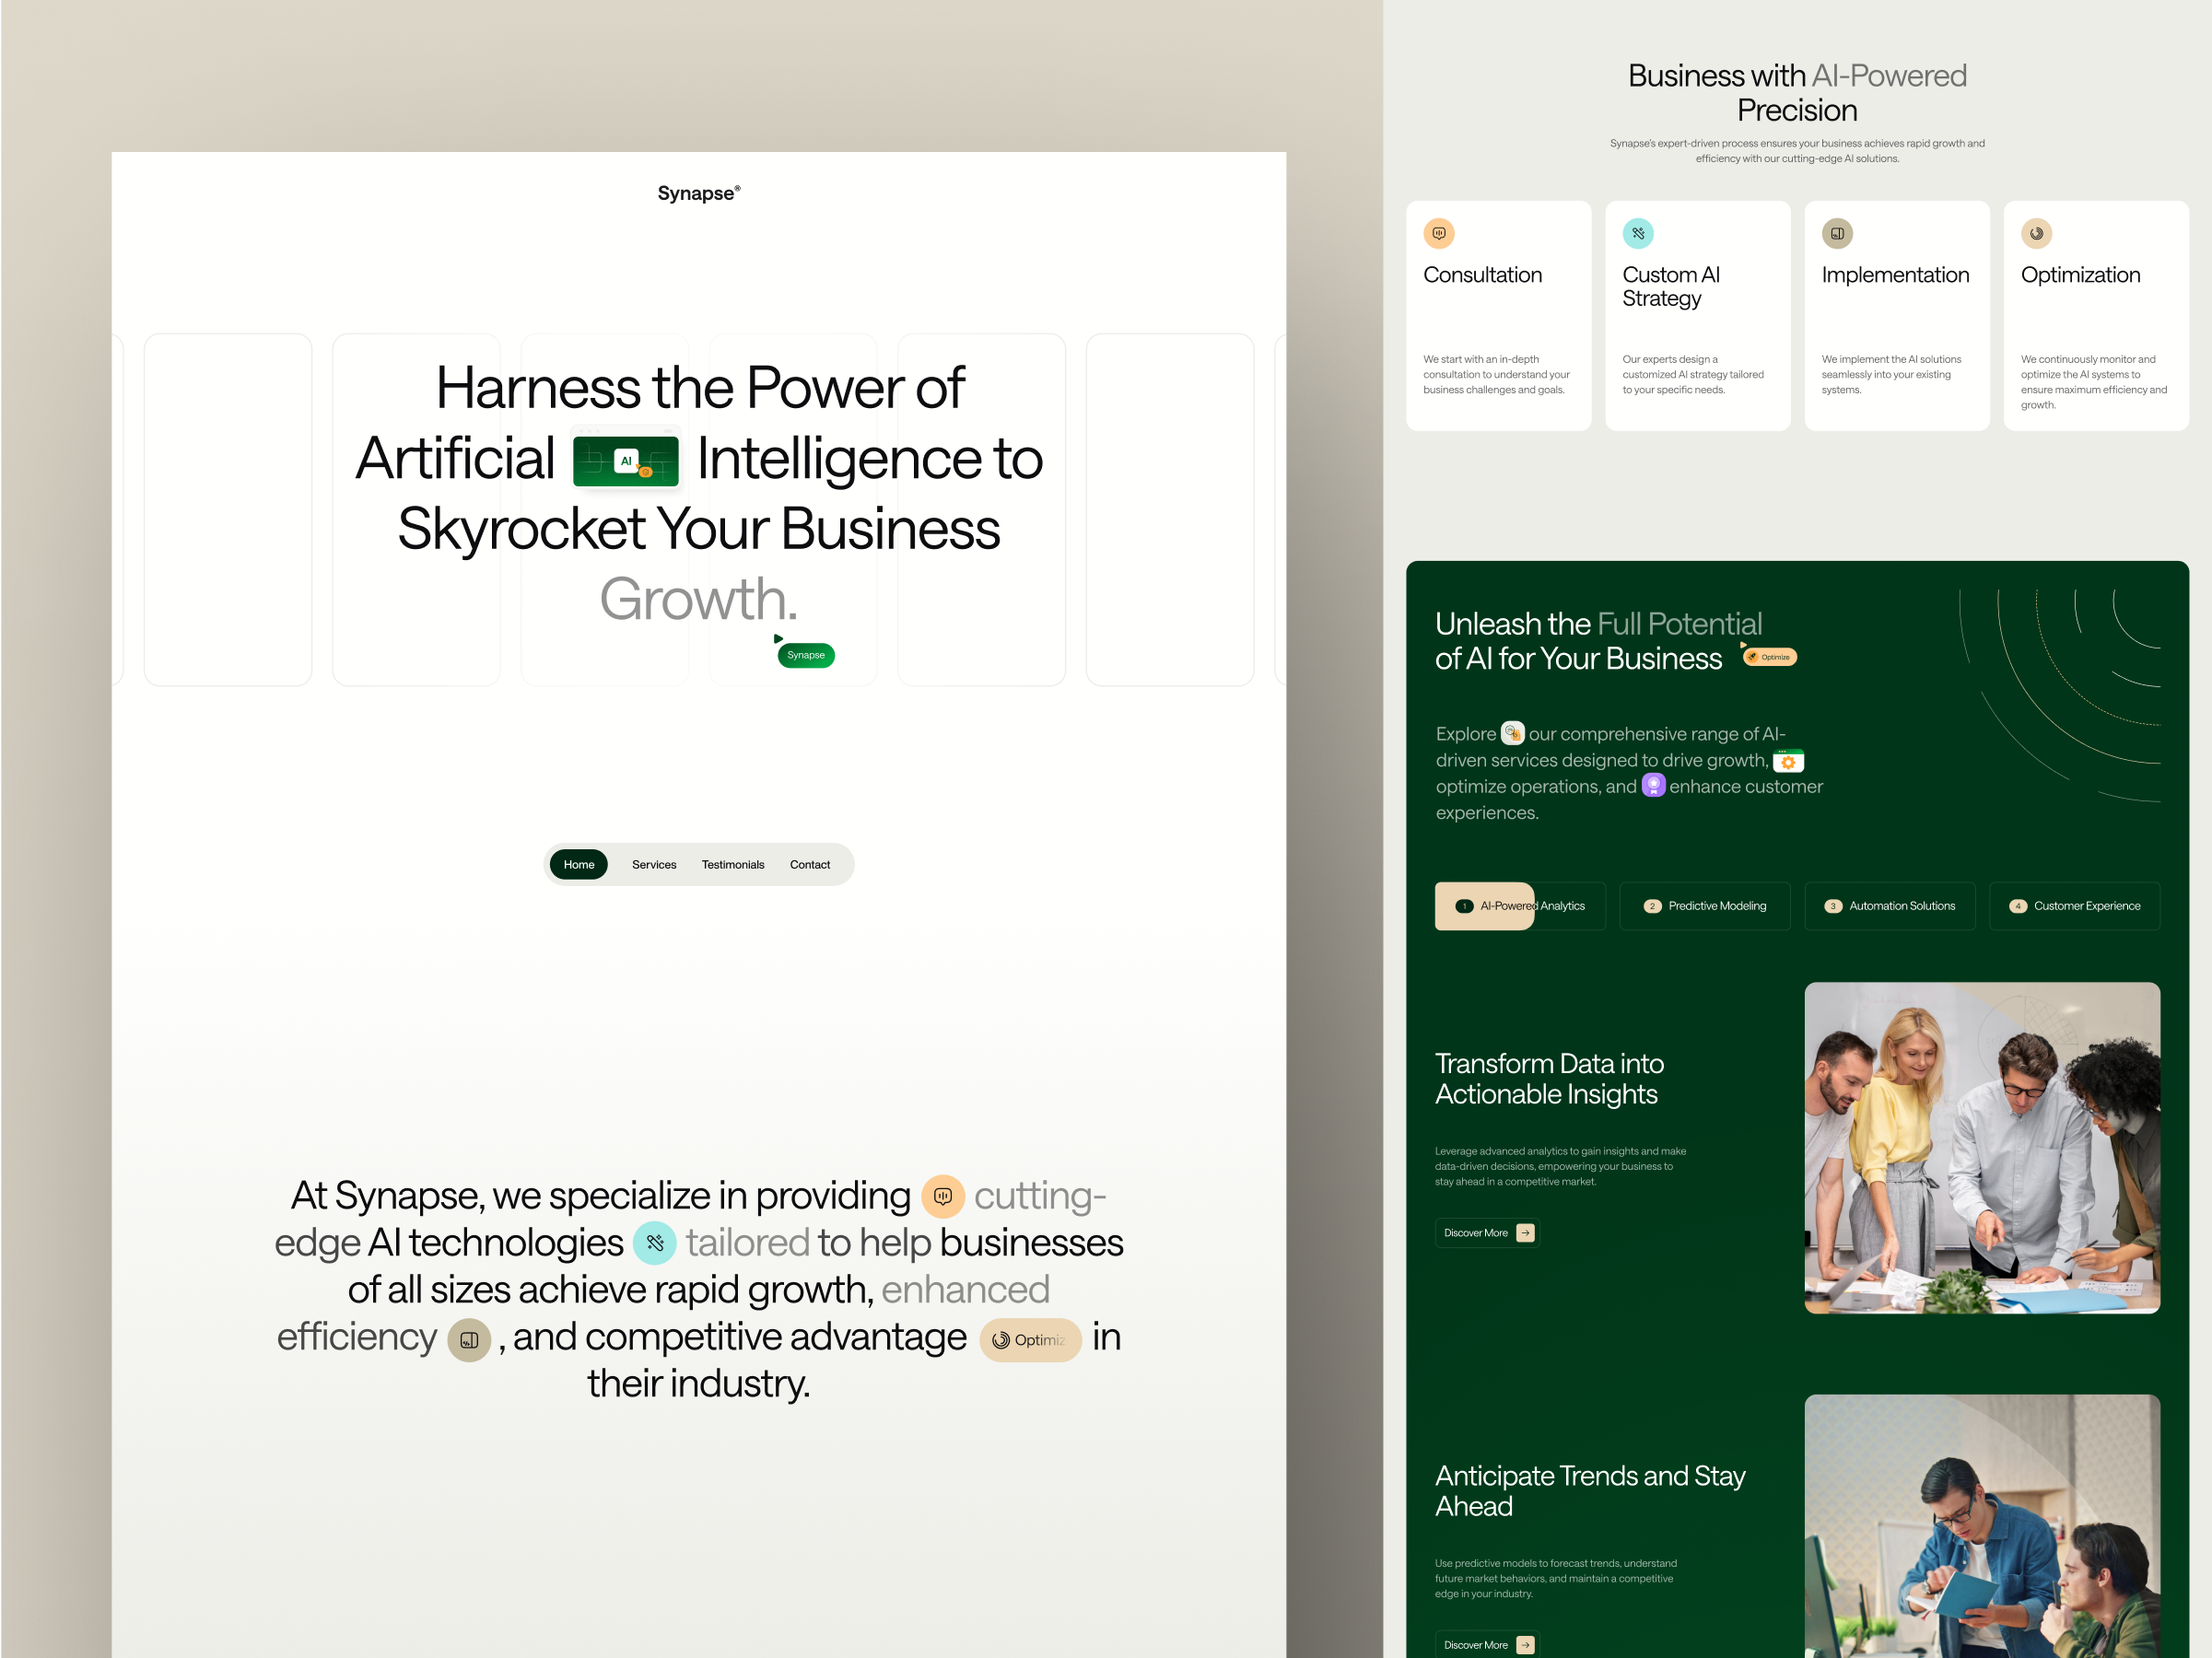Image resolution: width=2212 pixels, height=1658 pixels.
Task: Select the 'Predictive Modeling' step
Action: 1704,906
